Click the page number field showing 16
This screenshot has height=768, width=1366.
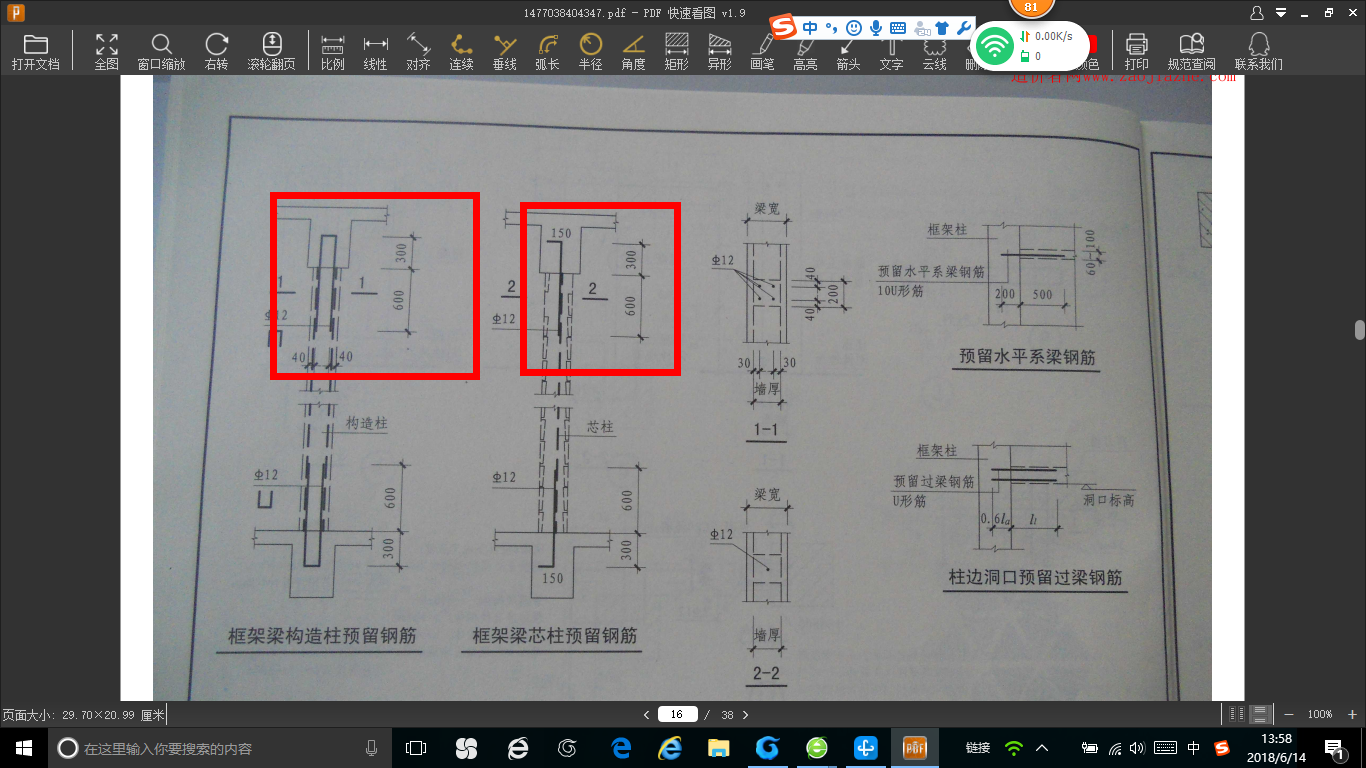click(x=677, y=714)
